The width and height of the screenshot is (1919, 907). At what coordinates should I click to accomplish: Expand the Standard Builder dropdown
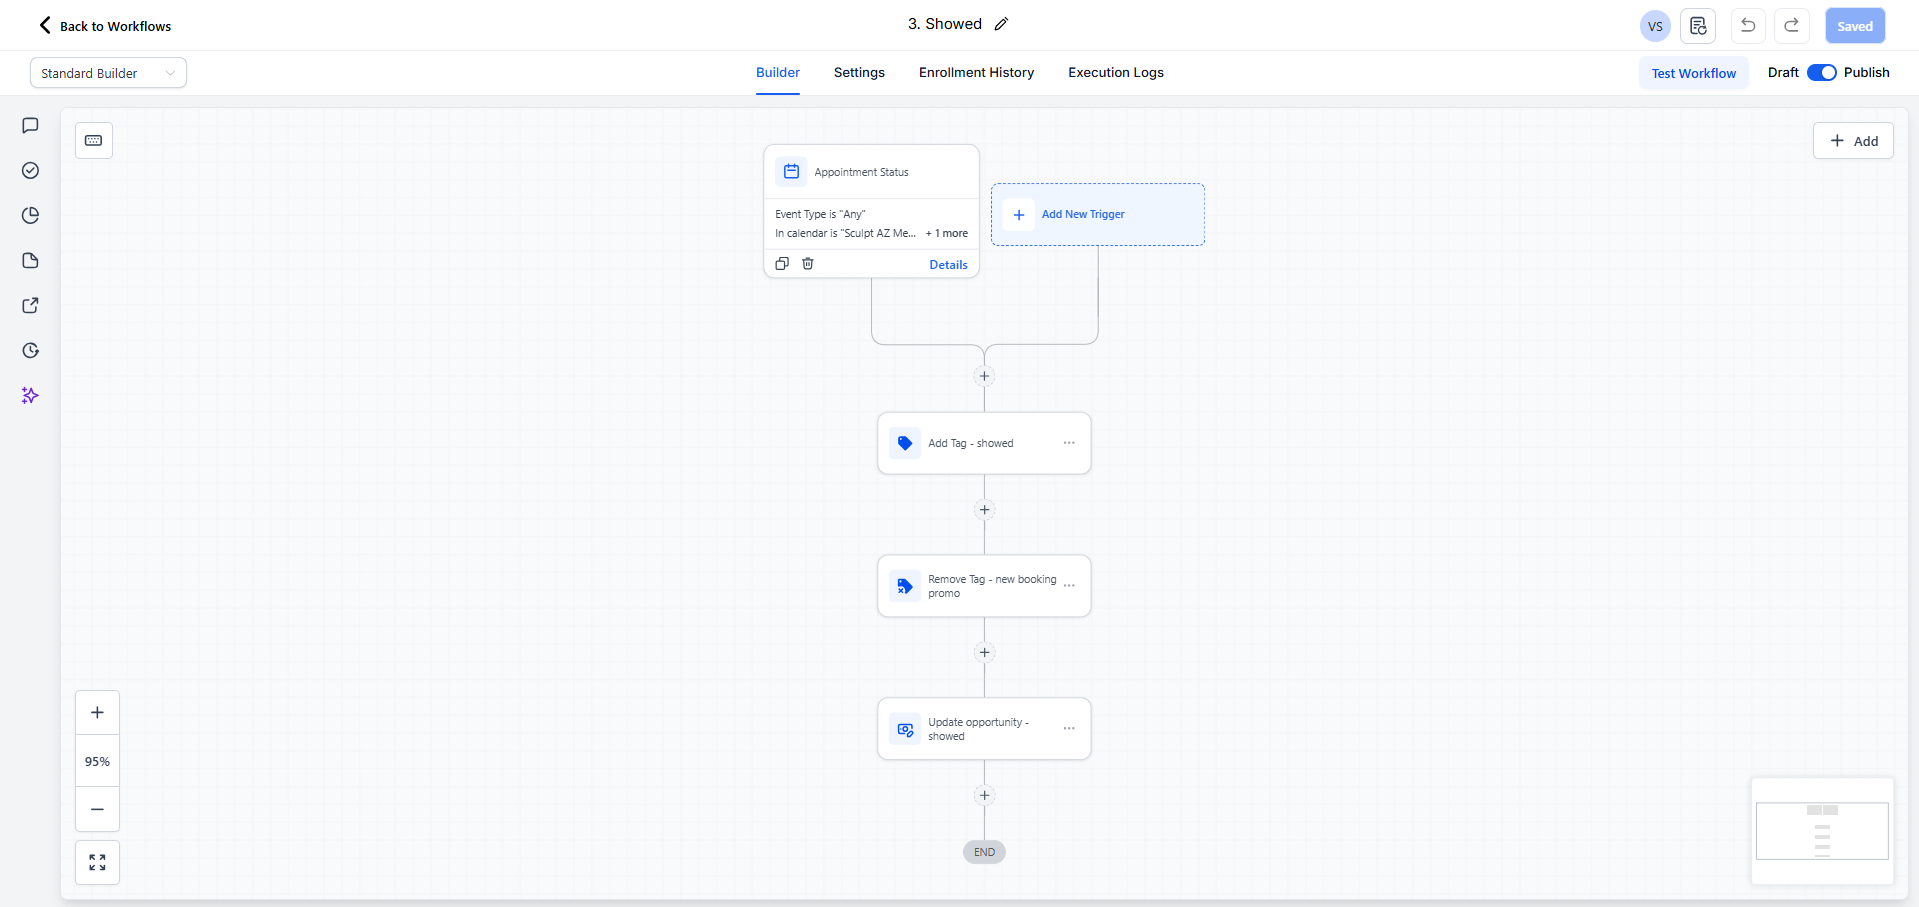click(108, 73)
